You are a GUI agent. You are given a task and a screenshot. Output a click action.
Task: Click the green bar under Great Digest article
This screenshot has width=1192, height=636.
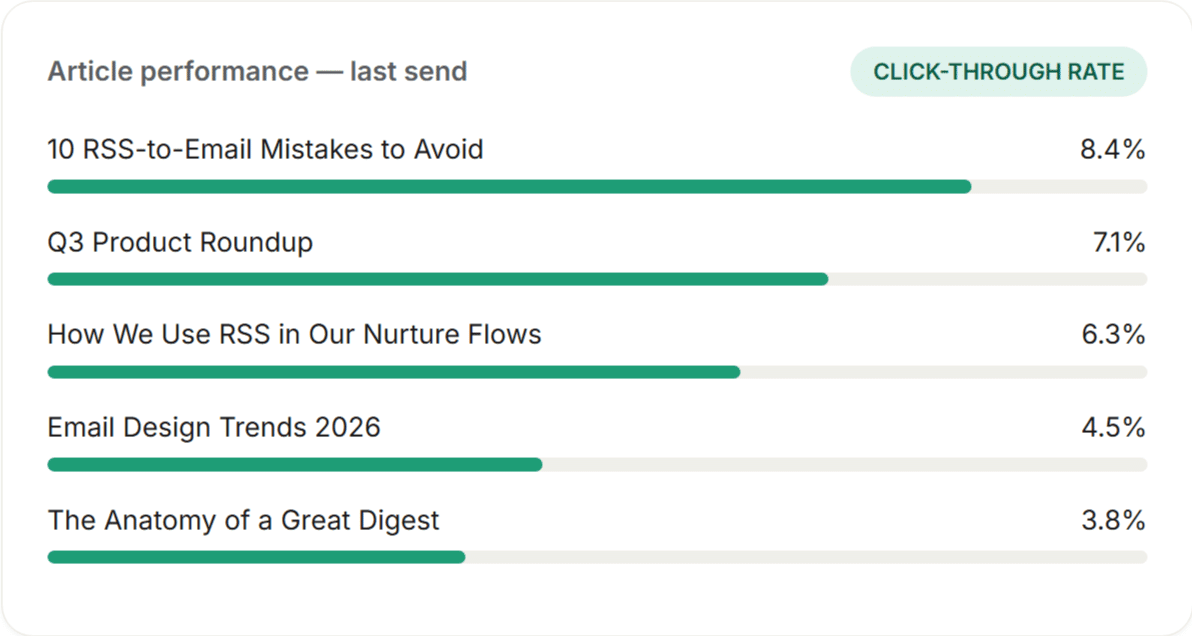coord(256,558)
